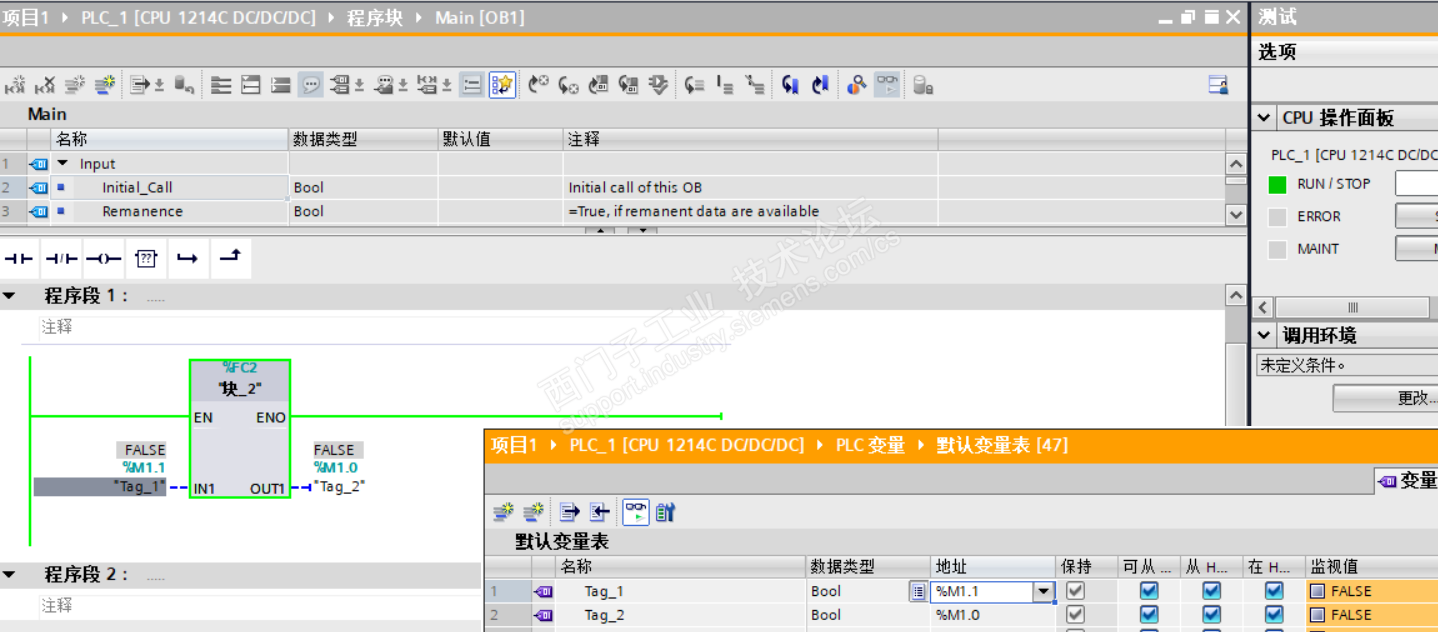Click the 地址 column header in tag table

point(991,567)
